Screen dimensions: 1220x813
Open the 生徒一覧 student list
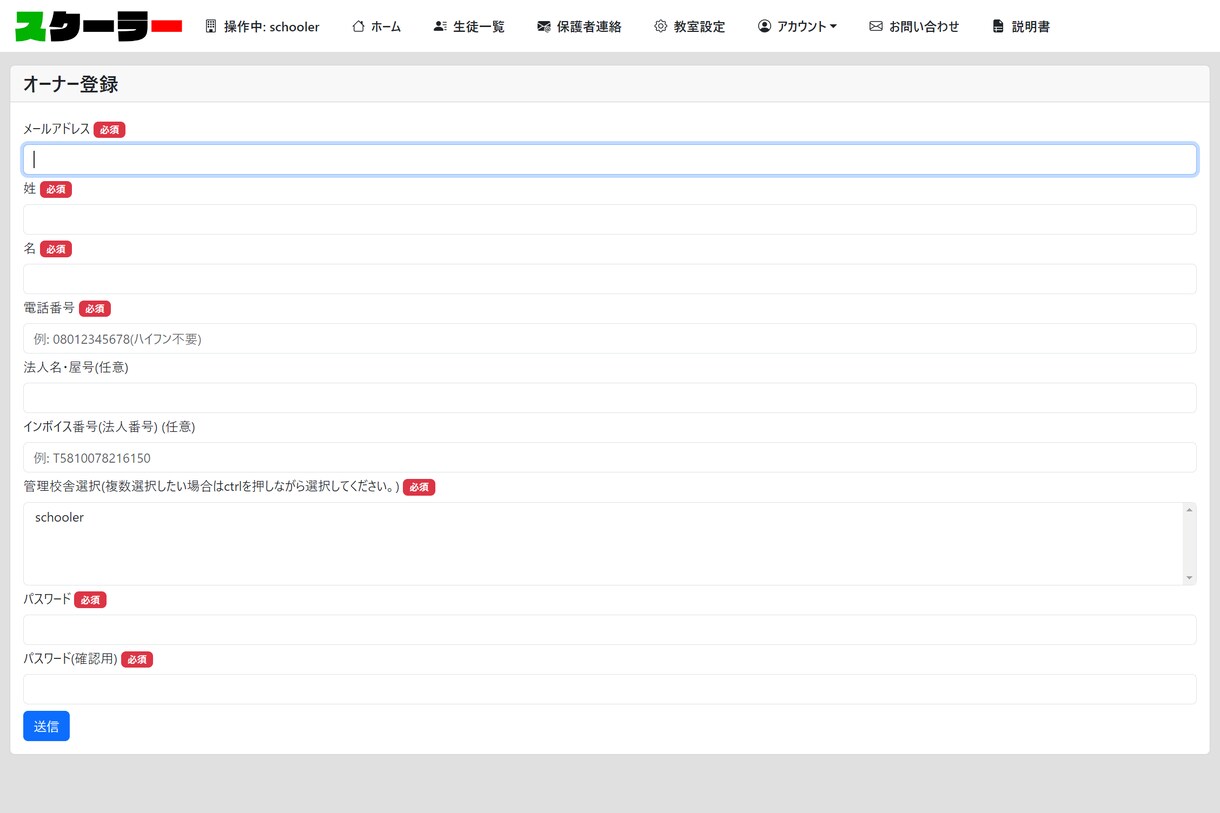[x=469, y=26]
